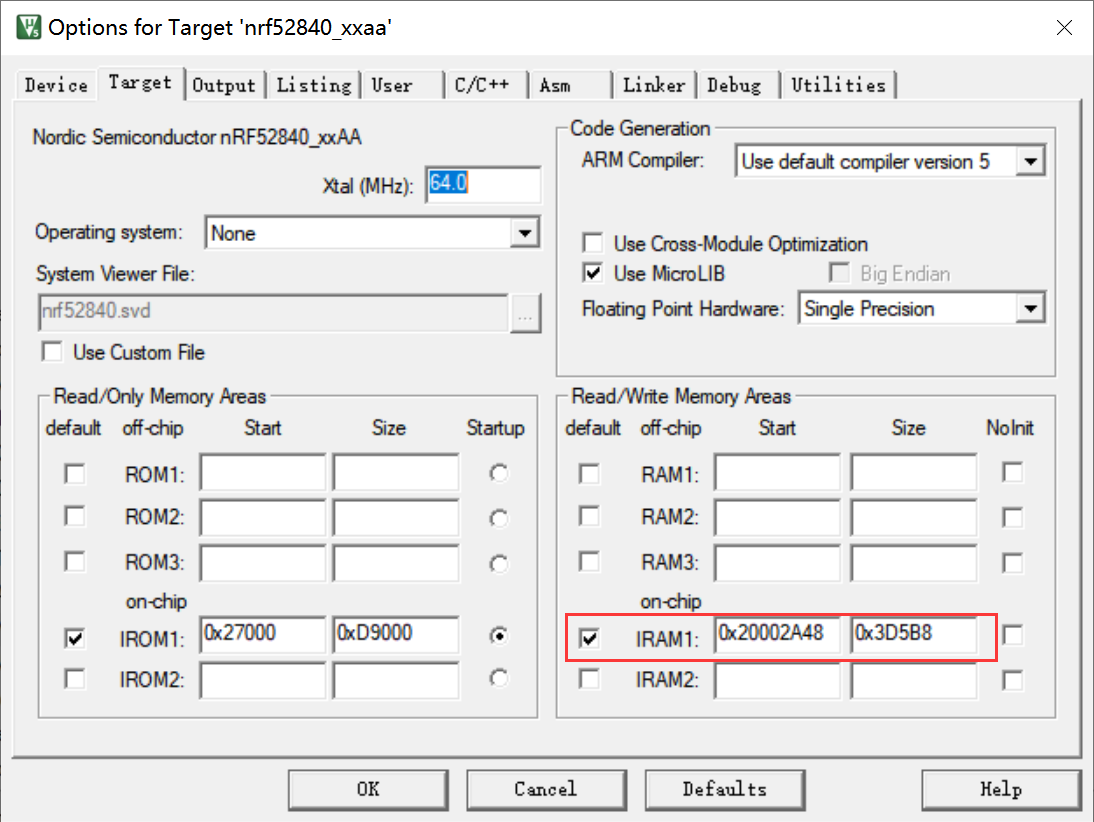
Task: Click the IROM1 Start field 0x27000
Action: [263, 634]
